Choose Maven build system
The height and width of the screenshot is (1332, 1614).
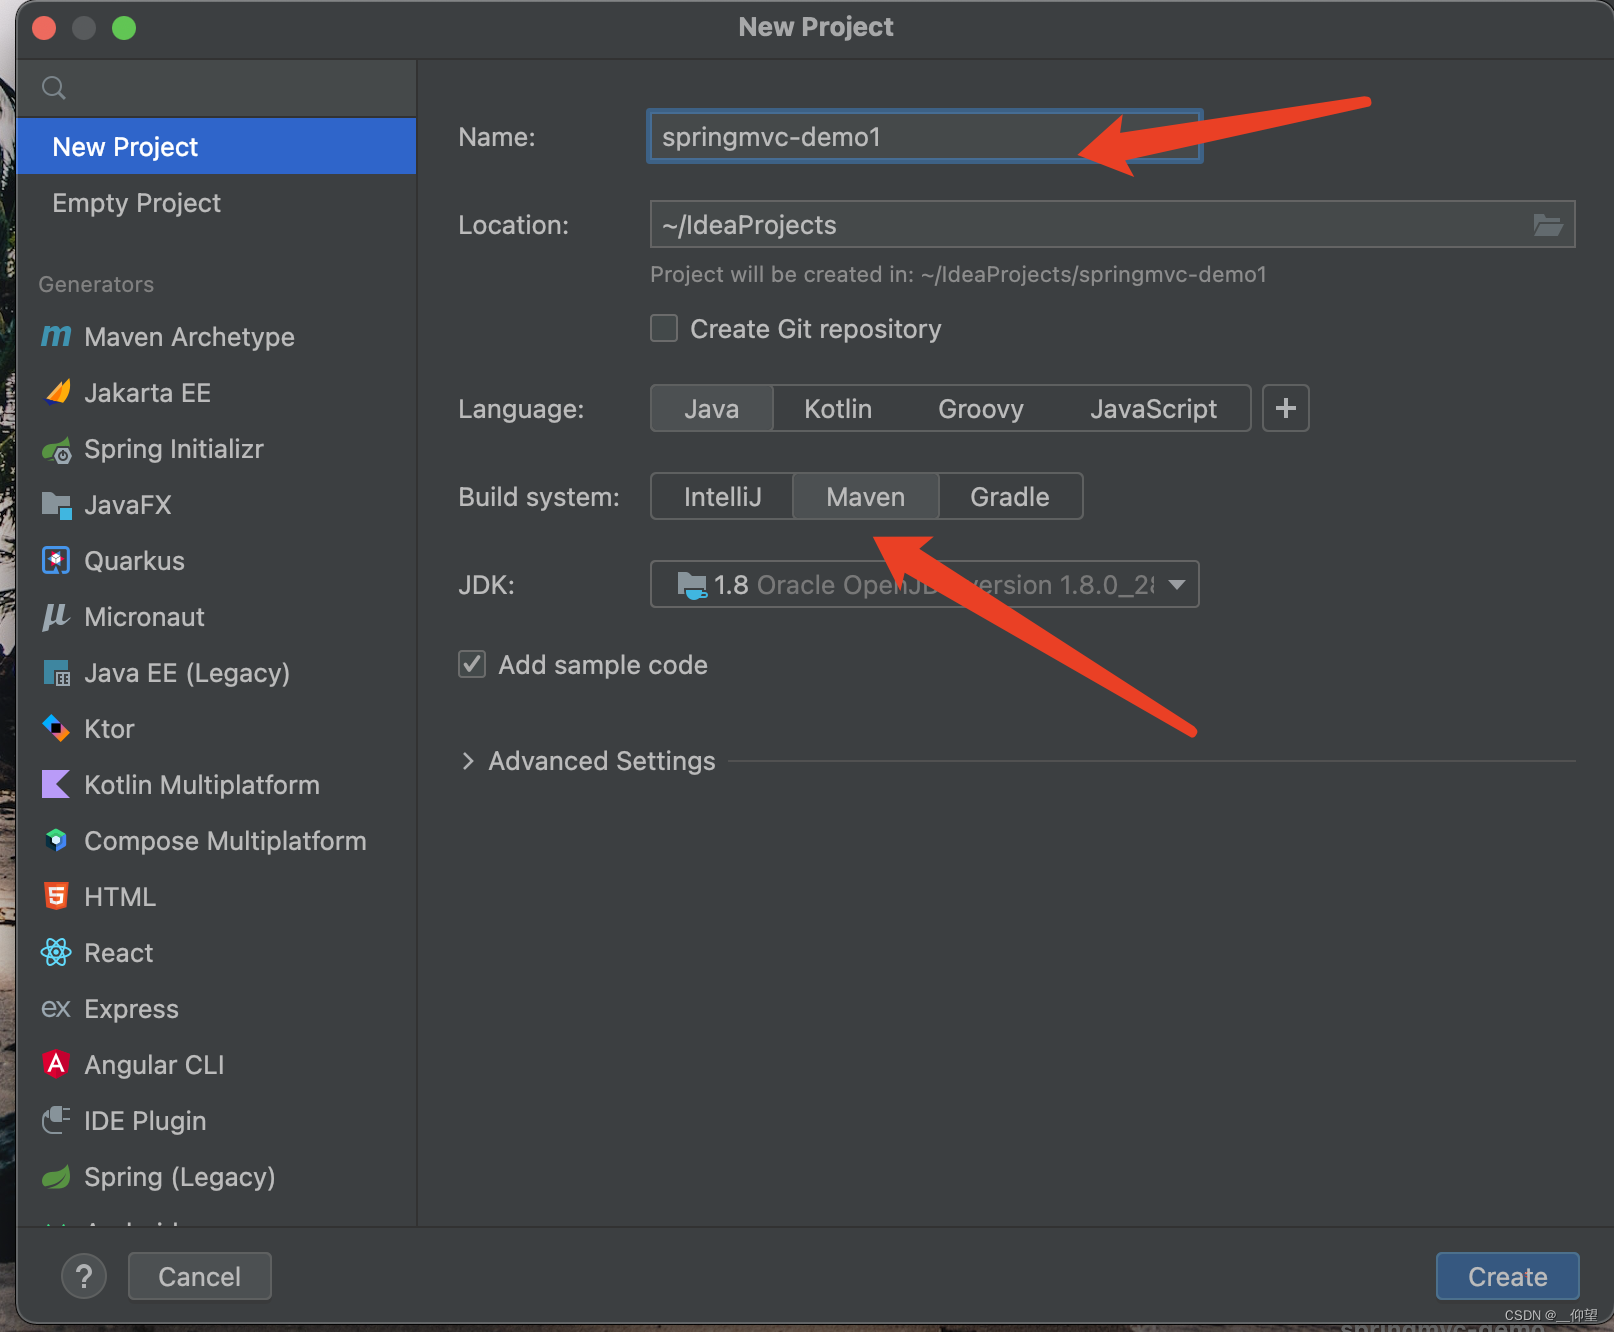pyautogui.click(x=866, y=497)
